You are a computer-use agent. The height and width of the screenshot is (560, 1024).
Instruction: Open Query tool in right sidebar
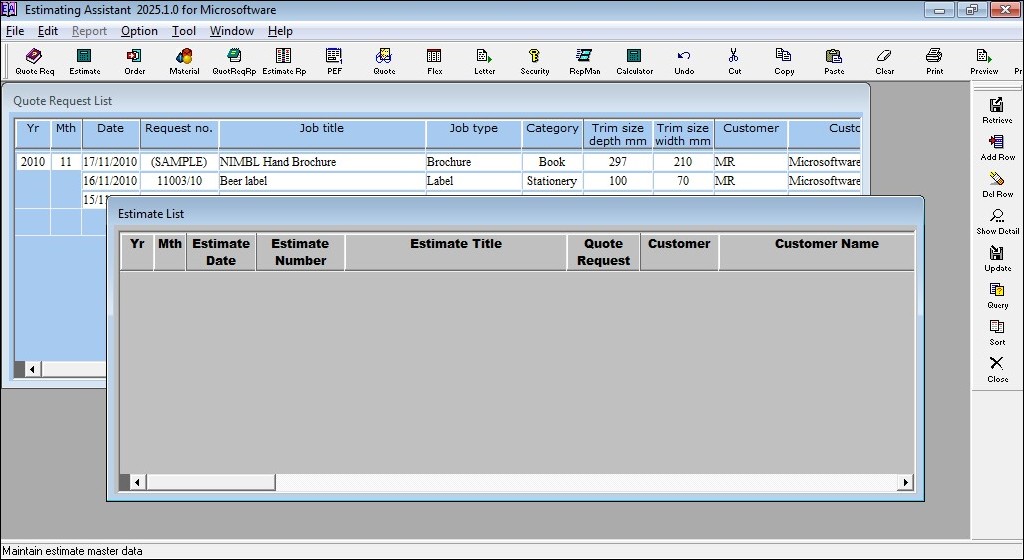click(x=997, y=295)
